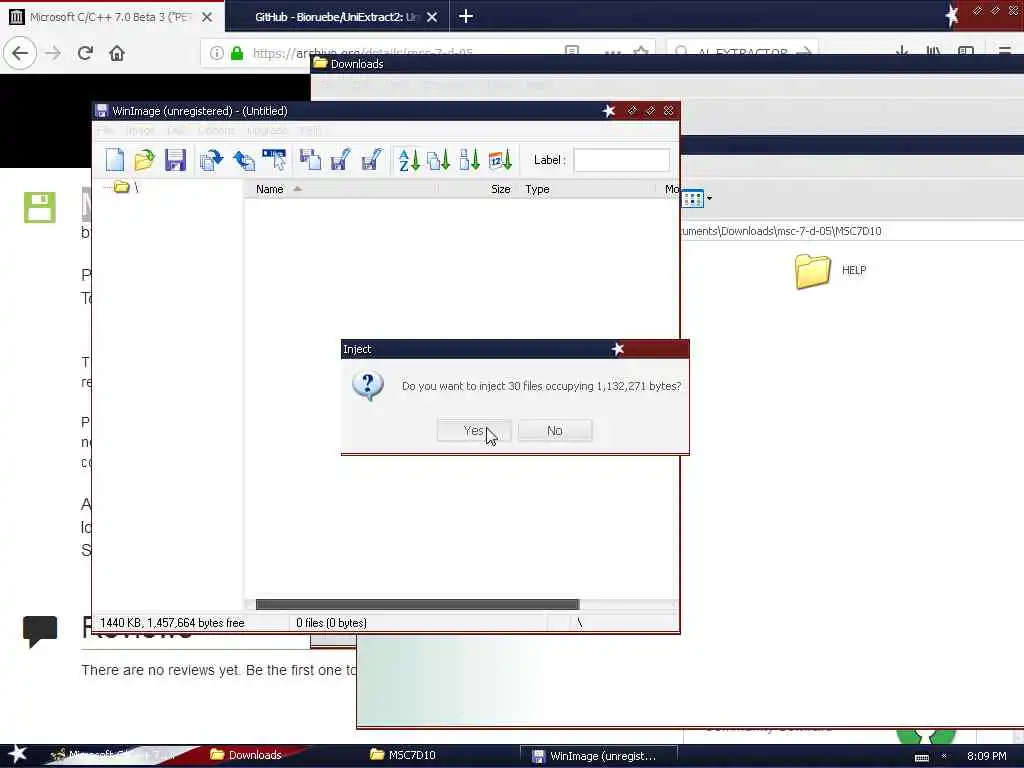Image resolution: width=1024 pixels, height=768 pixels.
Task: Save the image using the floppy icon
Action: click(175, 160)
